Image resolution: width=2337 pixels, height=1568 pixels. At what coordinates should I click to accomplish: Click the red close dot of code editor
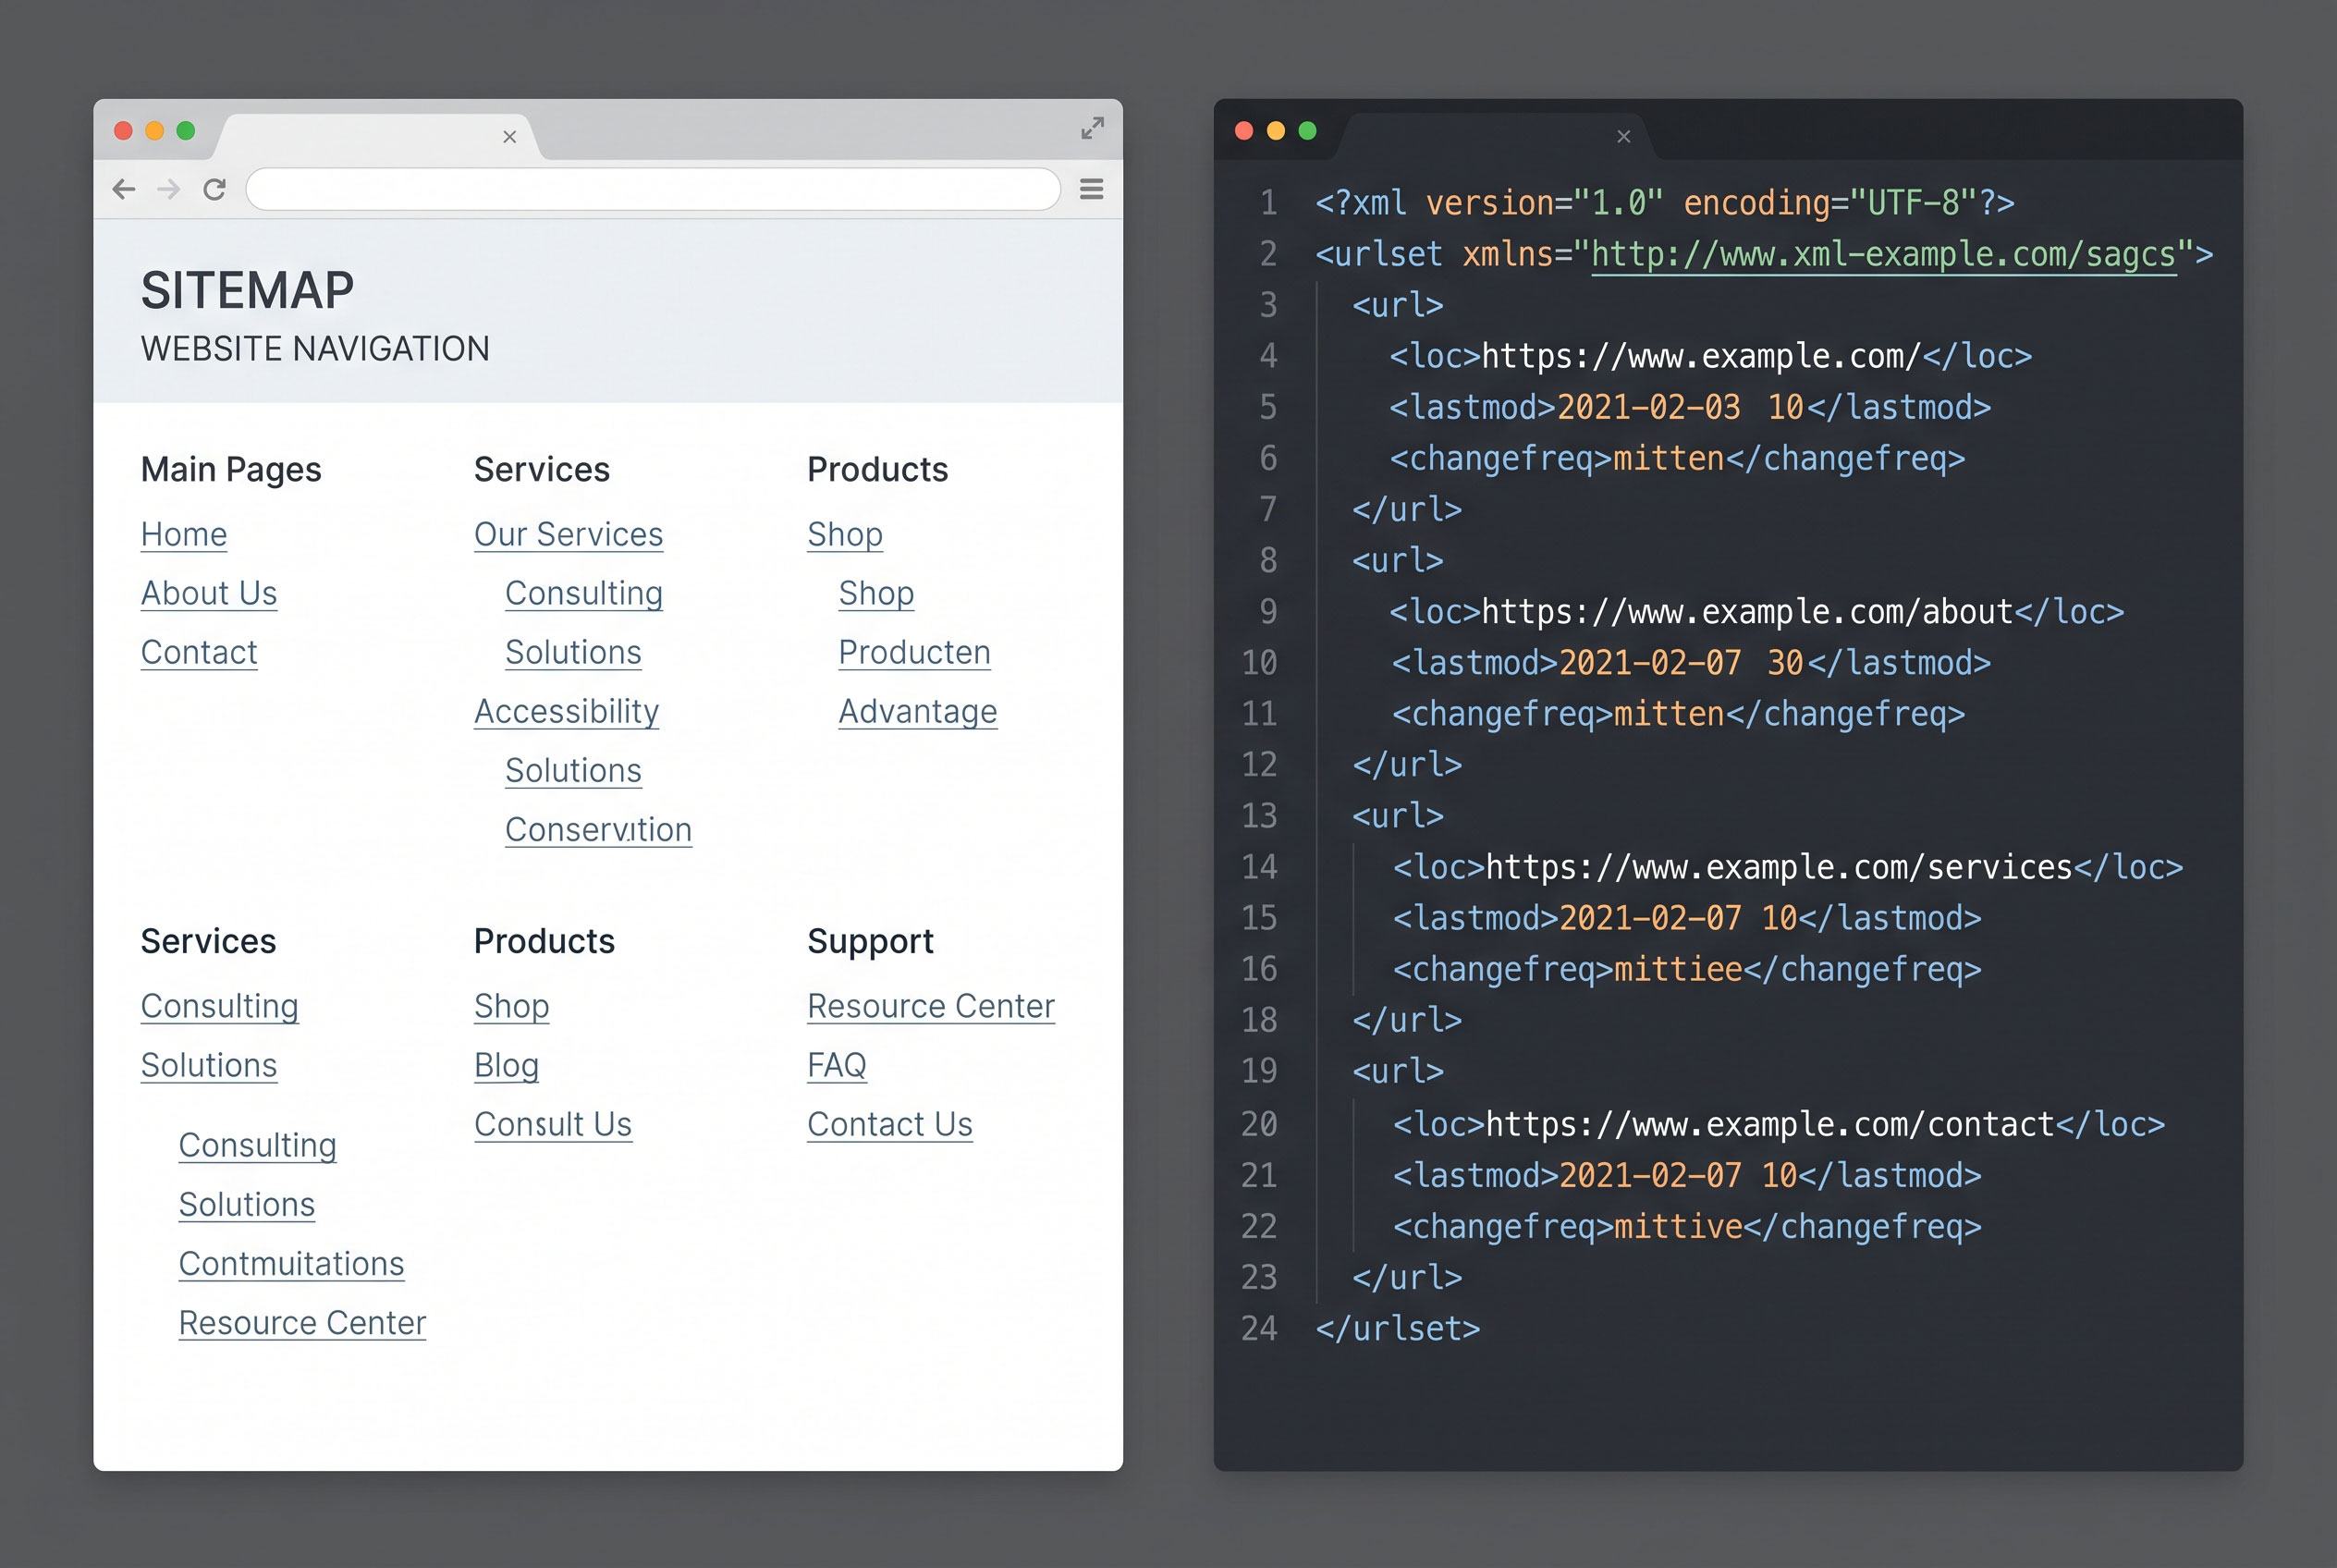[x=1244, y=131]
